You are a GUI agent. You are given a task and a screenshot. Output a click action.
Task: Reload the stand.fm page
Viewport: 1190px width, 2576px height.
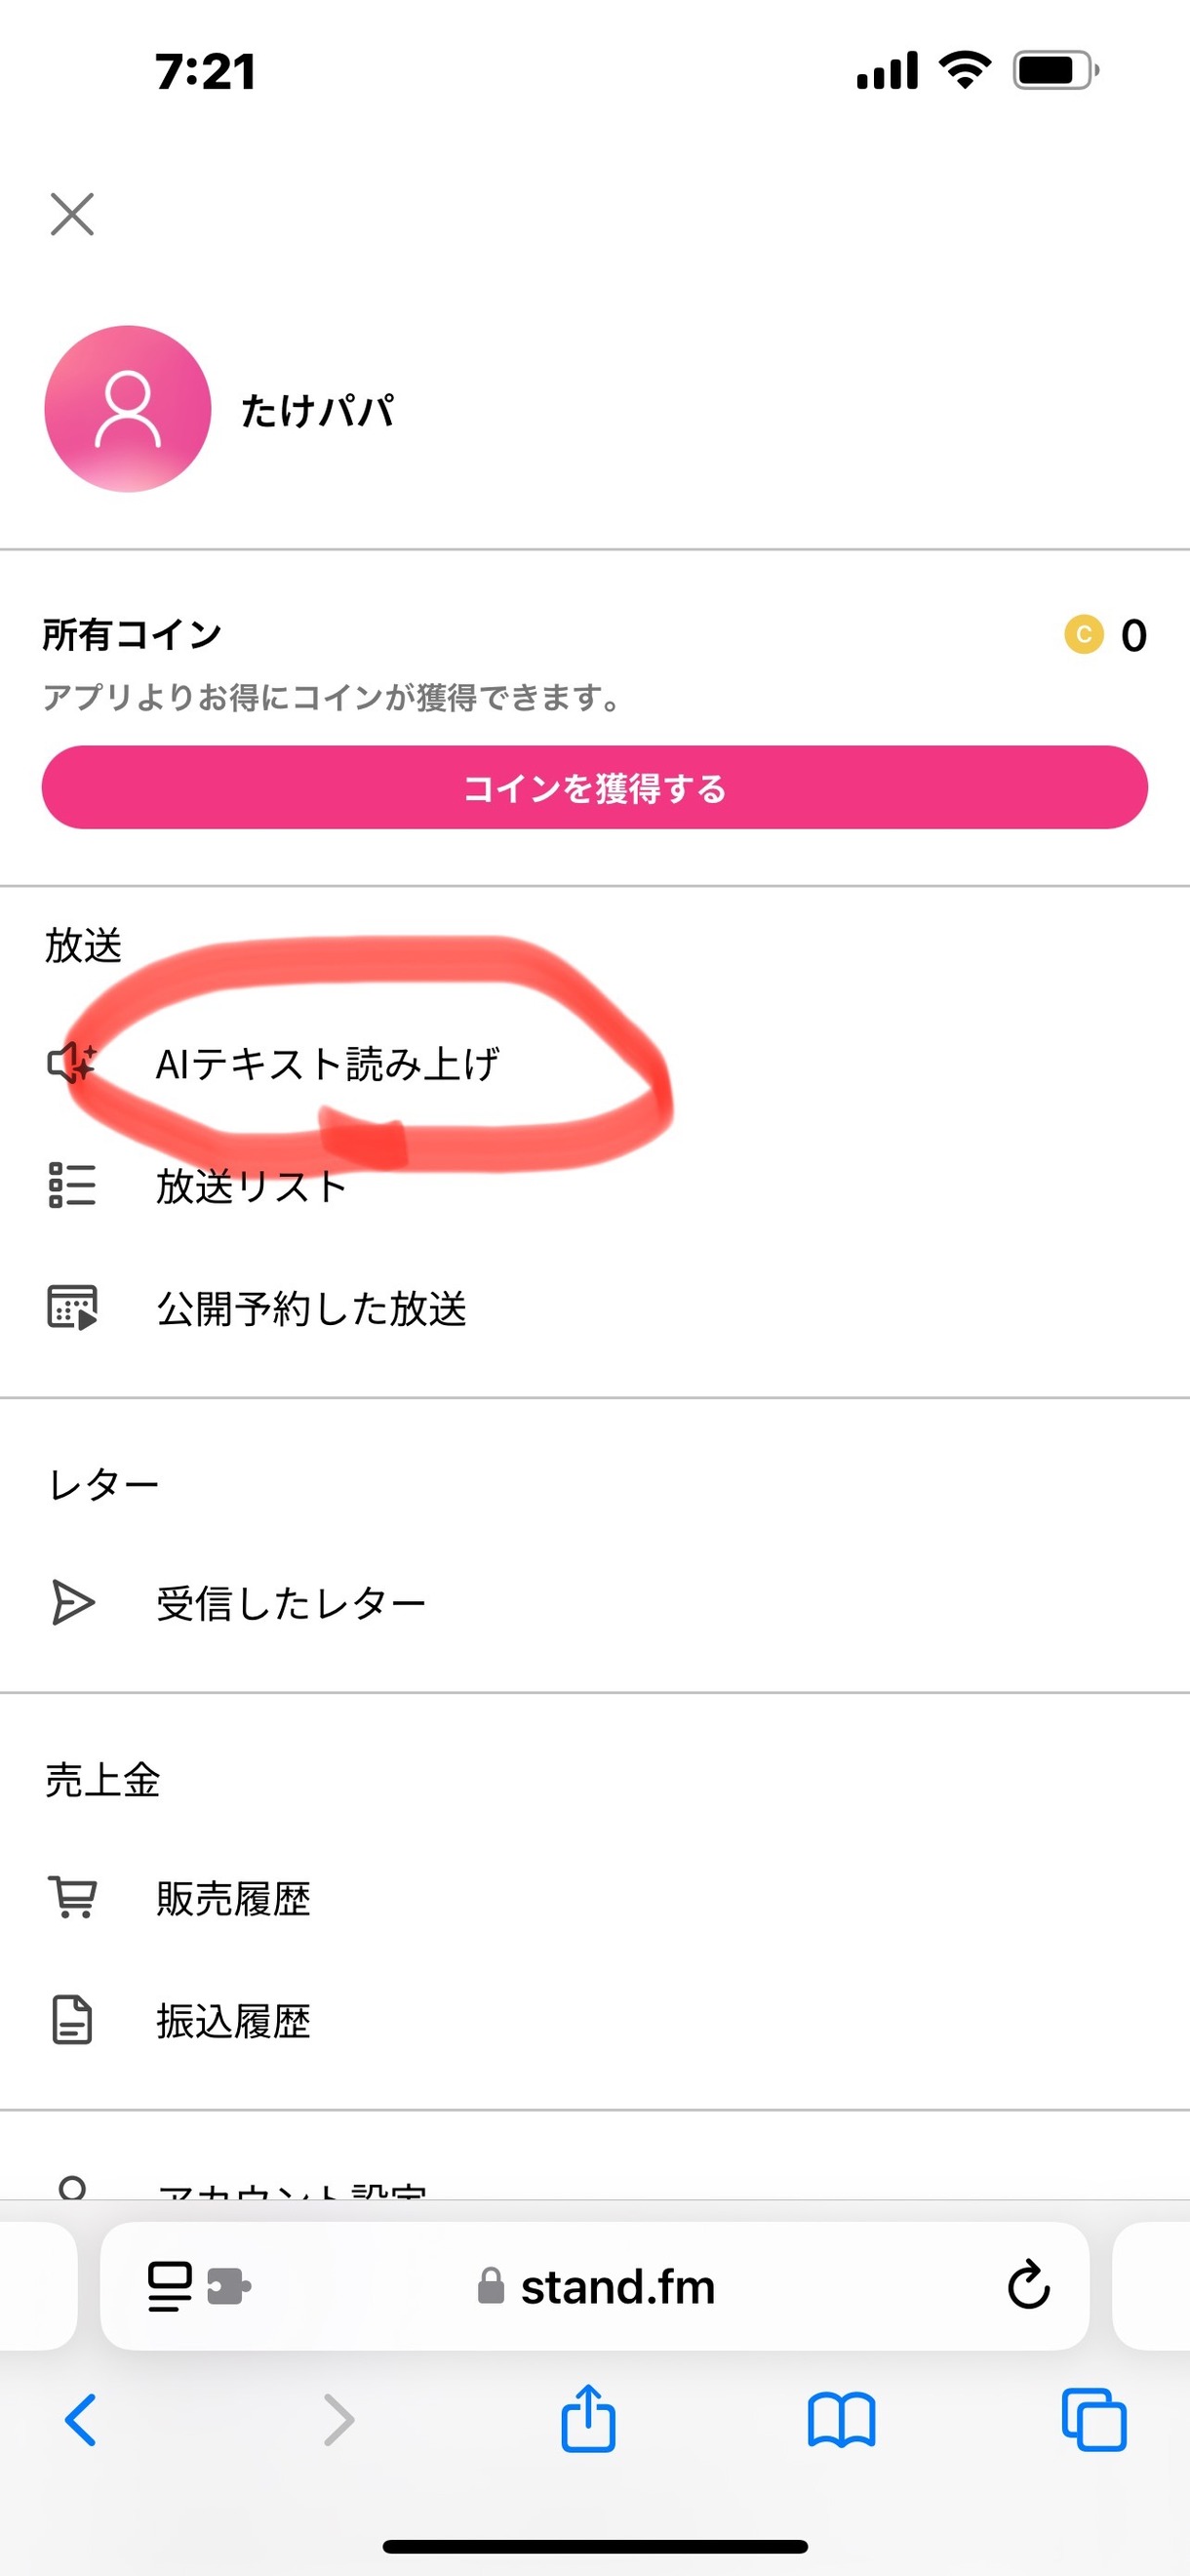click(1028, 2286)
